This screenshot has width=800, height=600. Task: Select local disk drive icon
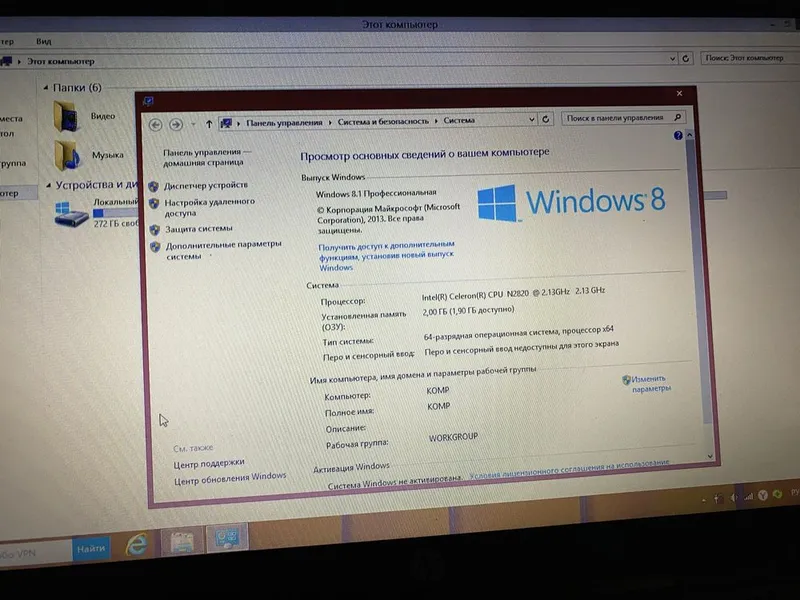71,214
